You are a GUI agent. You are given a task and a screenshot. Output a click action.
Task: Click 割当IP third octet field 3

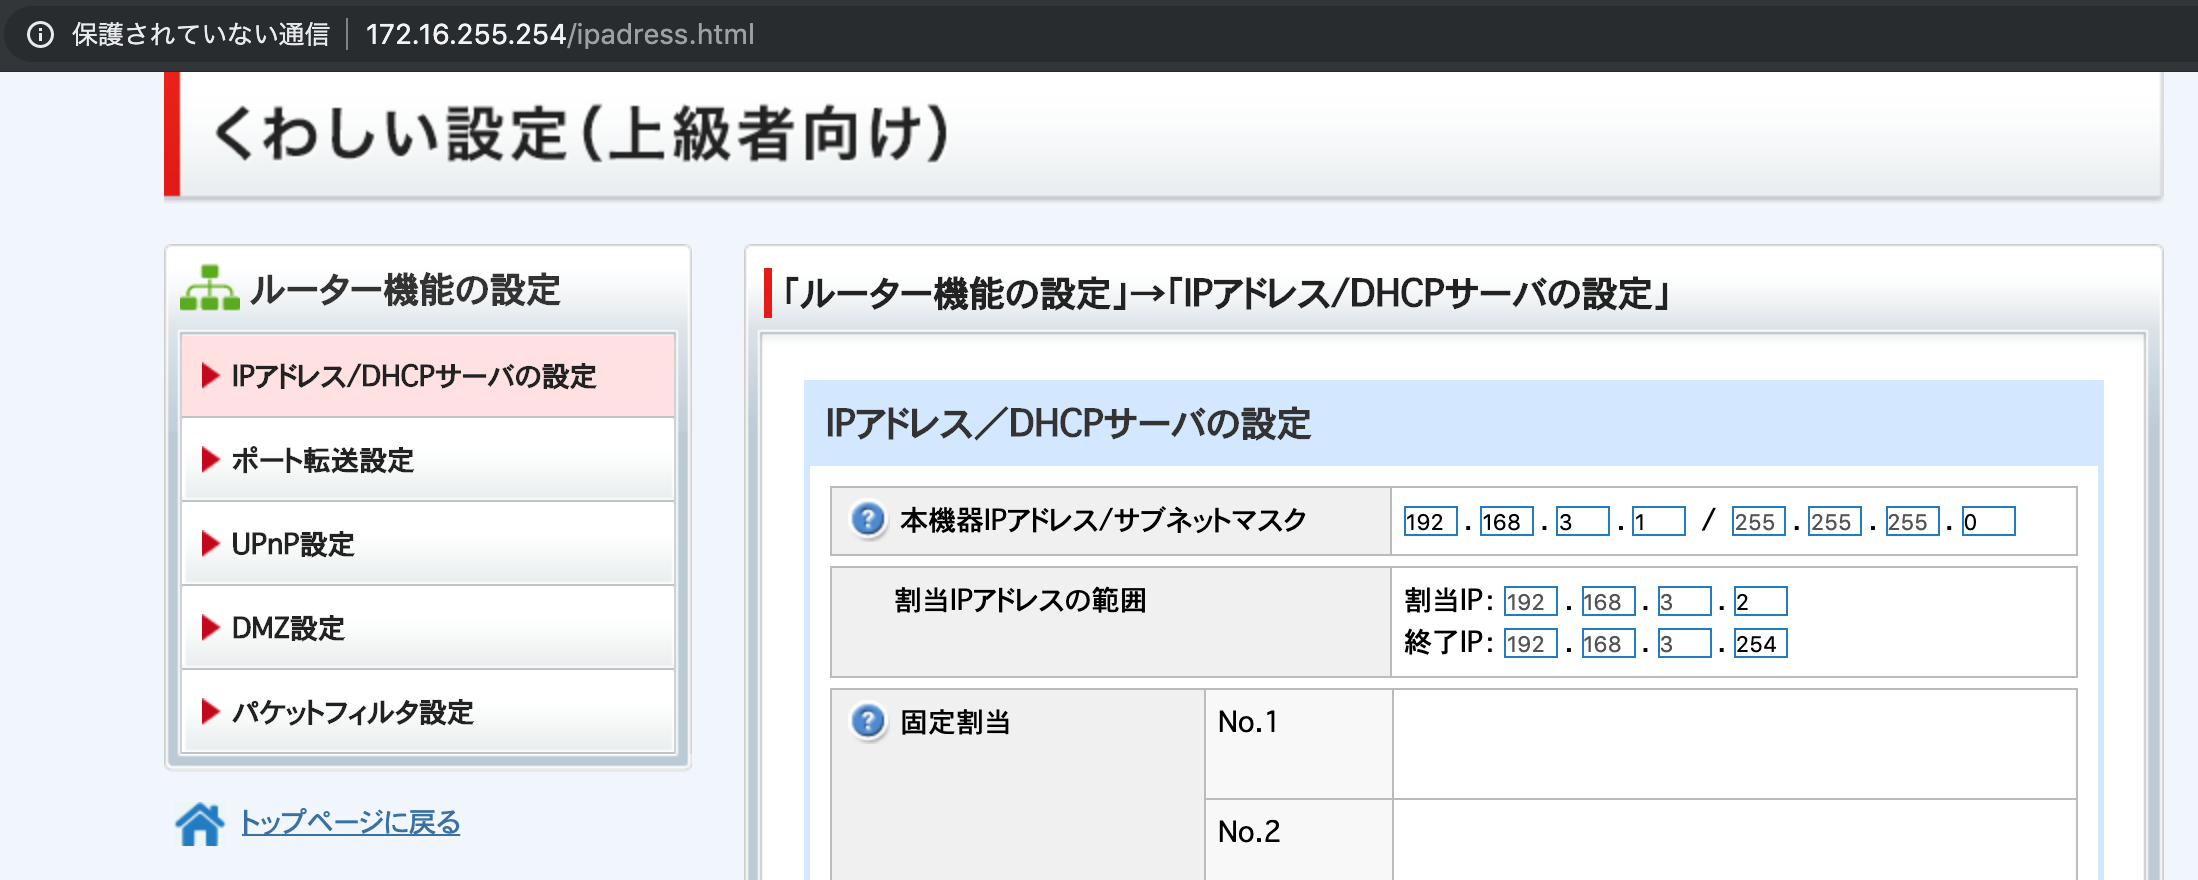1684,601
